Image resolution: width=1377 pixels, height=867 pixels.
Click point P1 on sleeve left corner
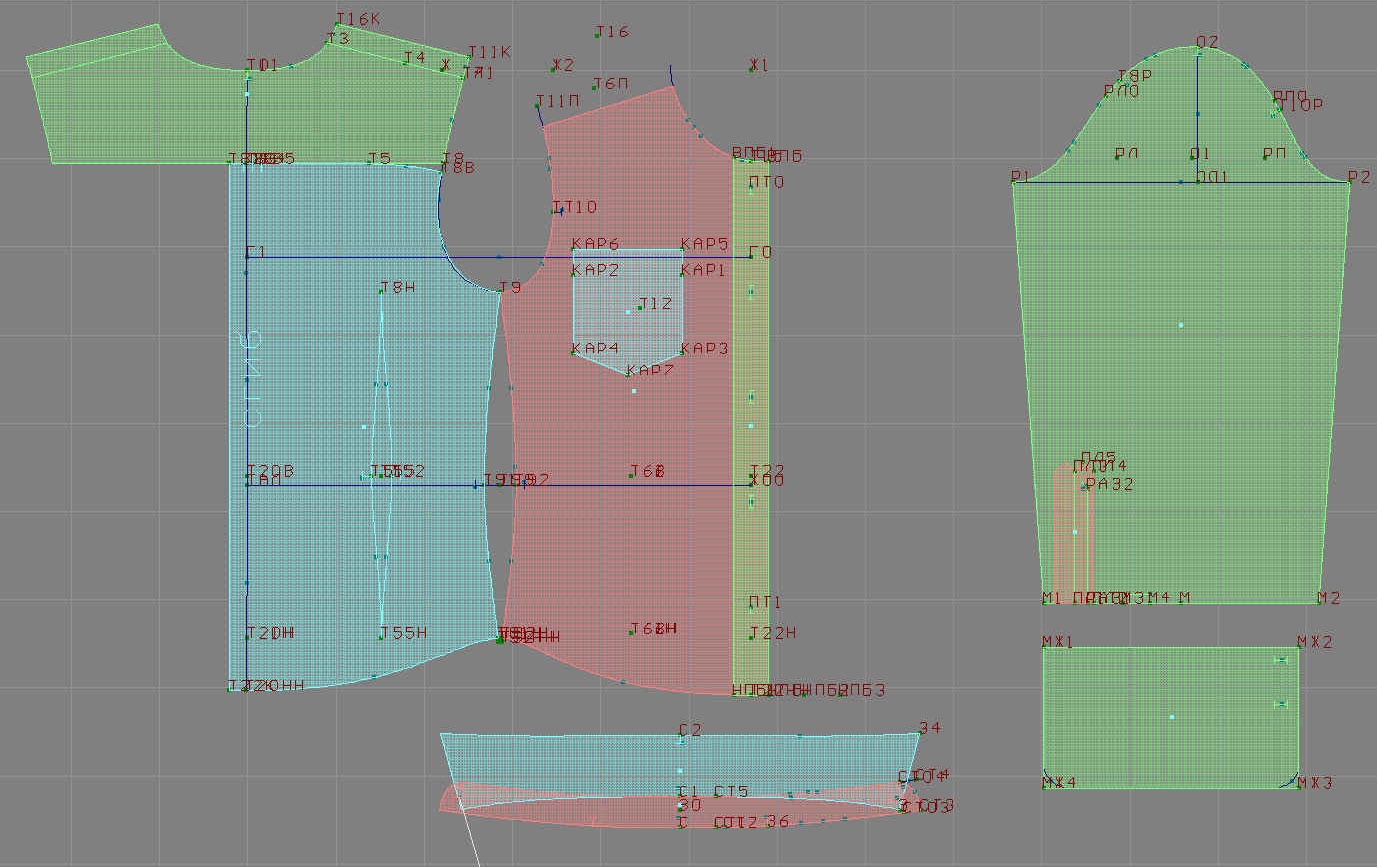(1013, 182)
